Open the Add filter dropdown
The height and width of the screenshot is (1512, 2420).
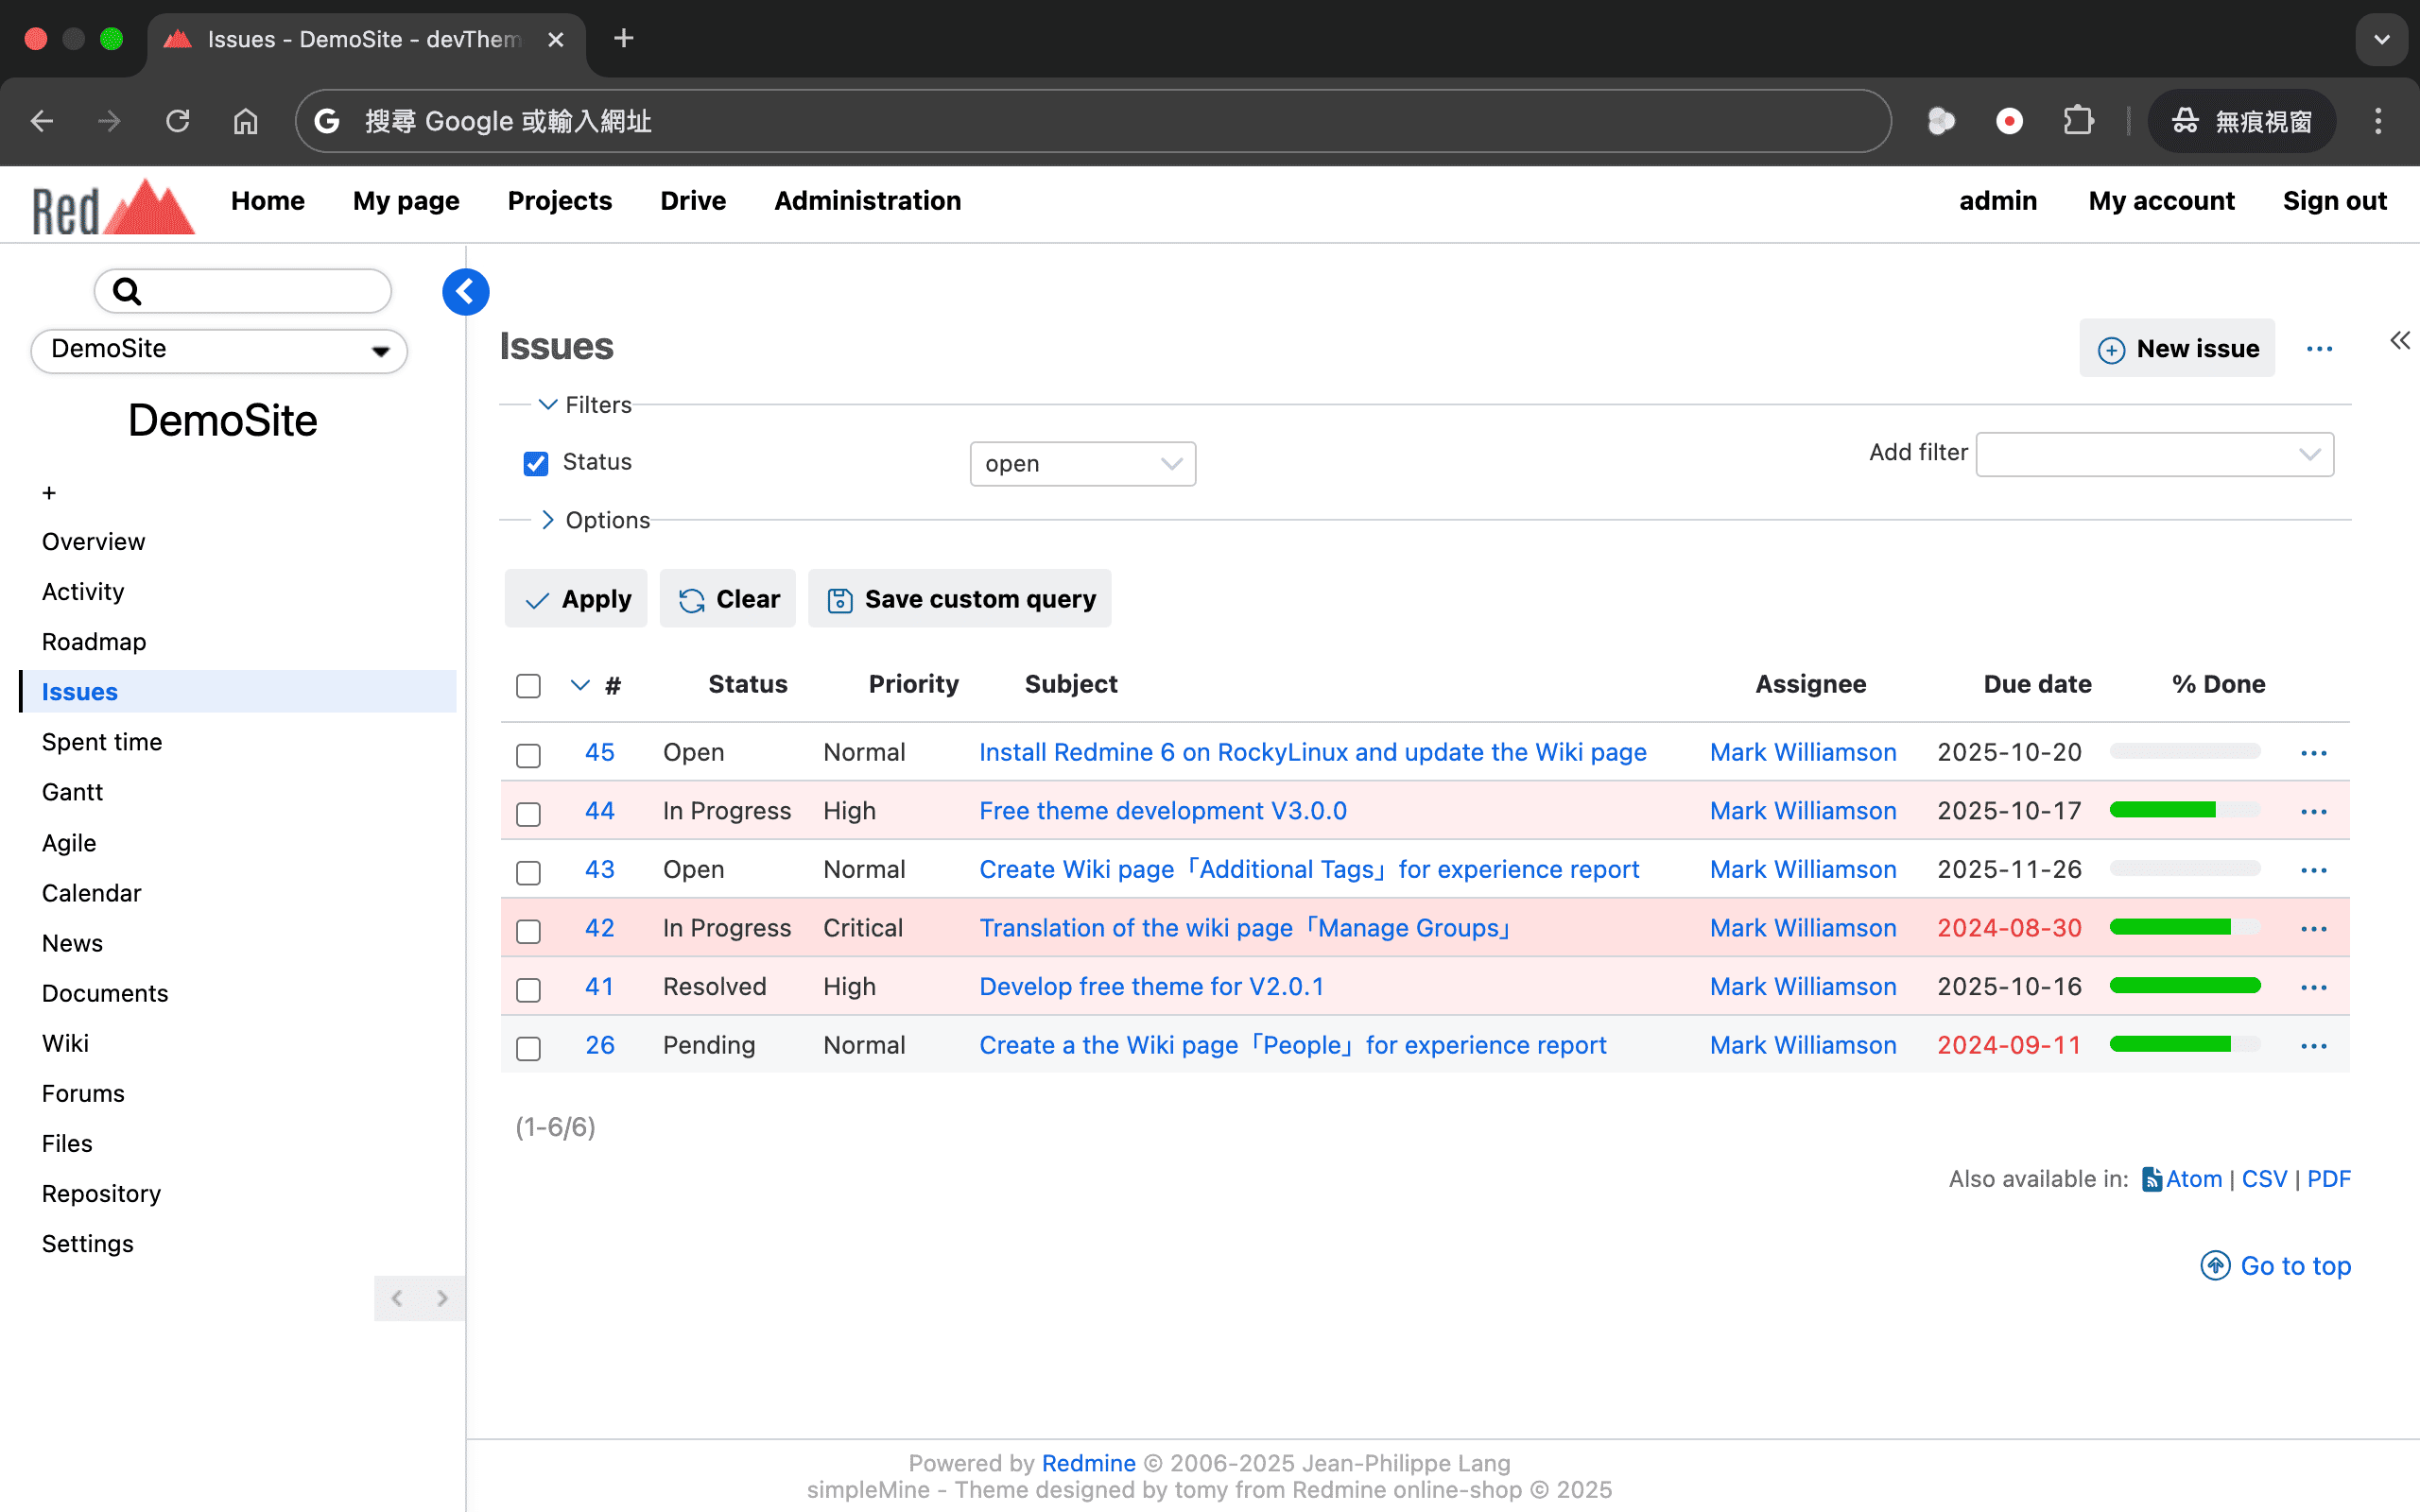point(2154,455)
